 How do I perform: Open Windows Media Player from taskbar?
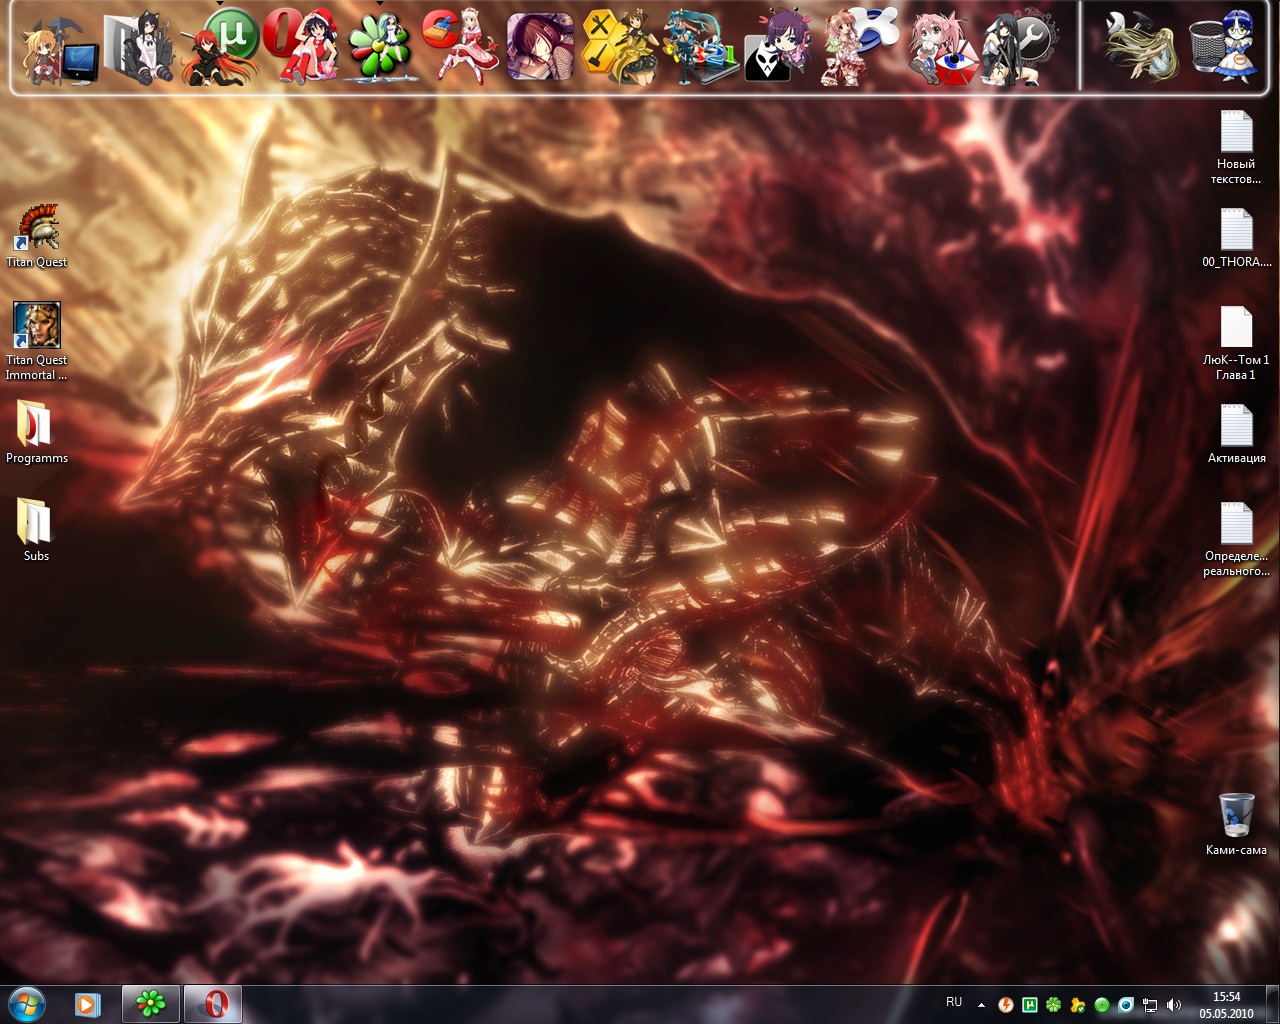tap(88, 1003)
